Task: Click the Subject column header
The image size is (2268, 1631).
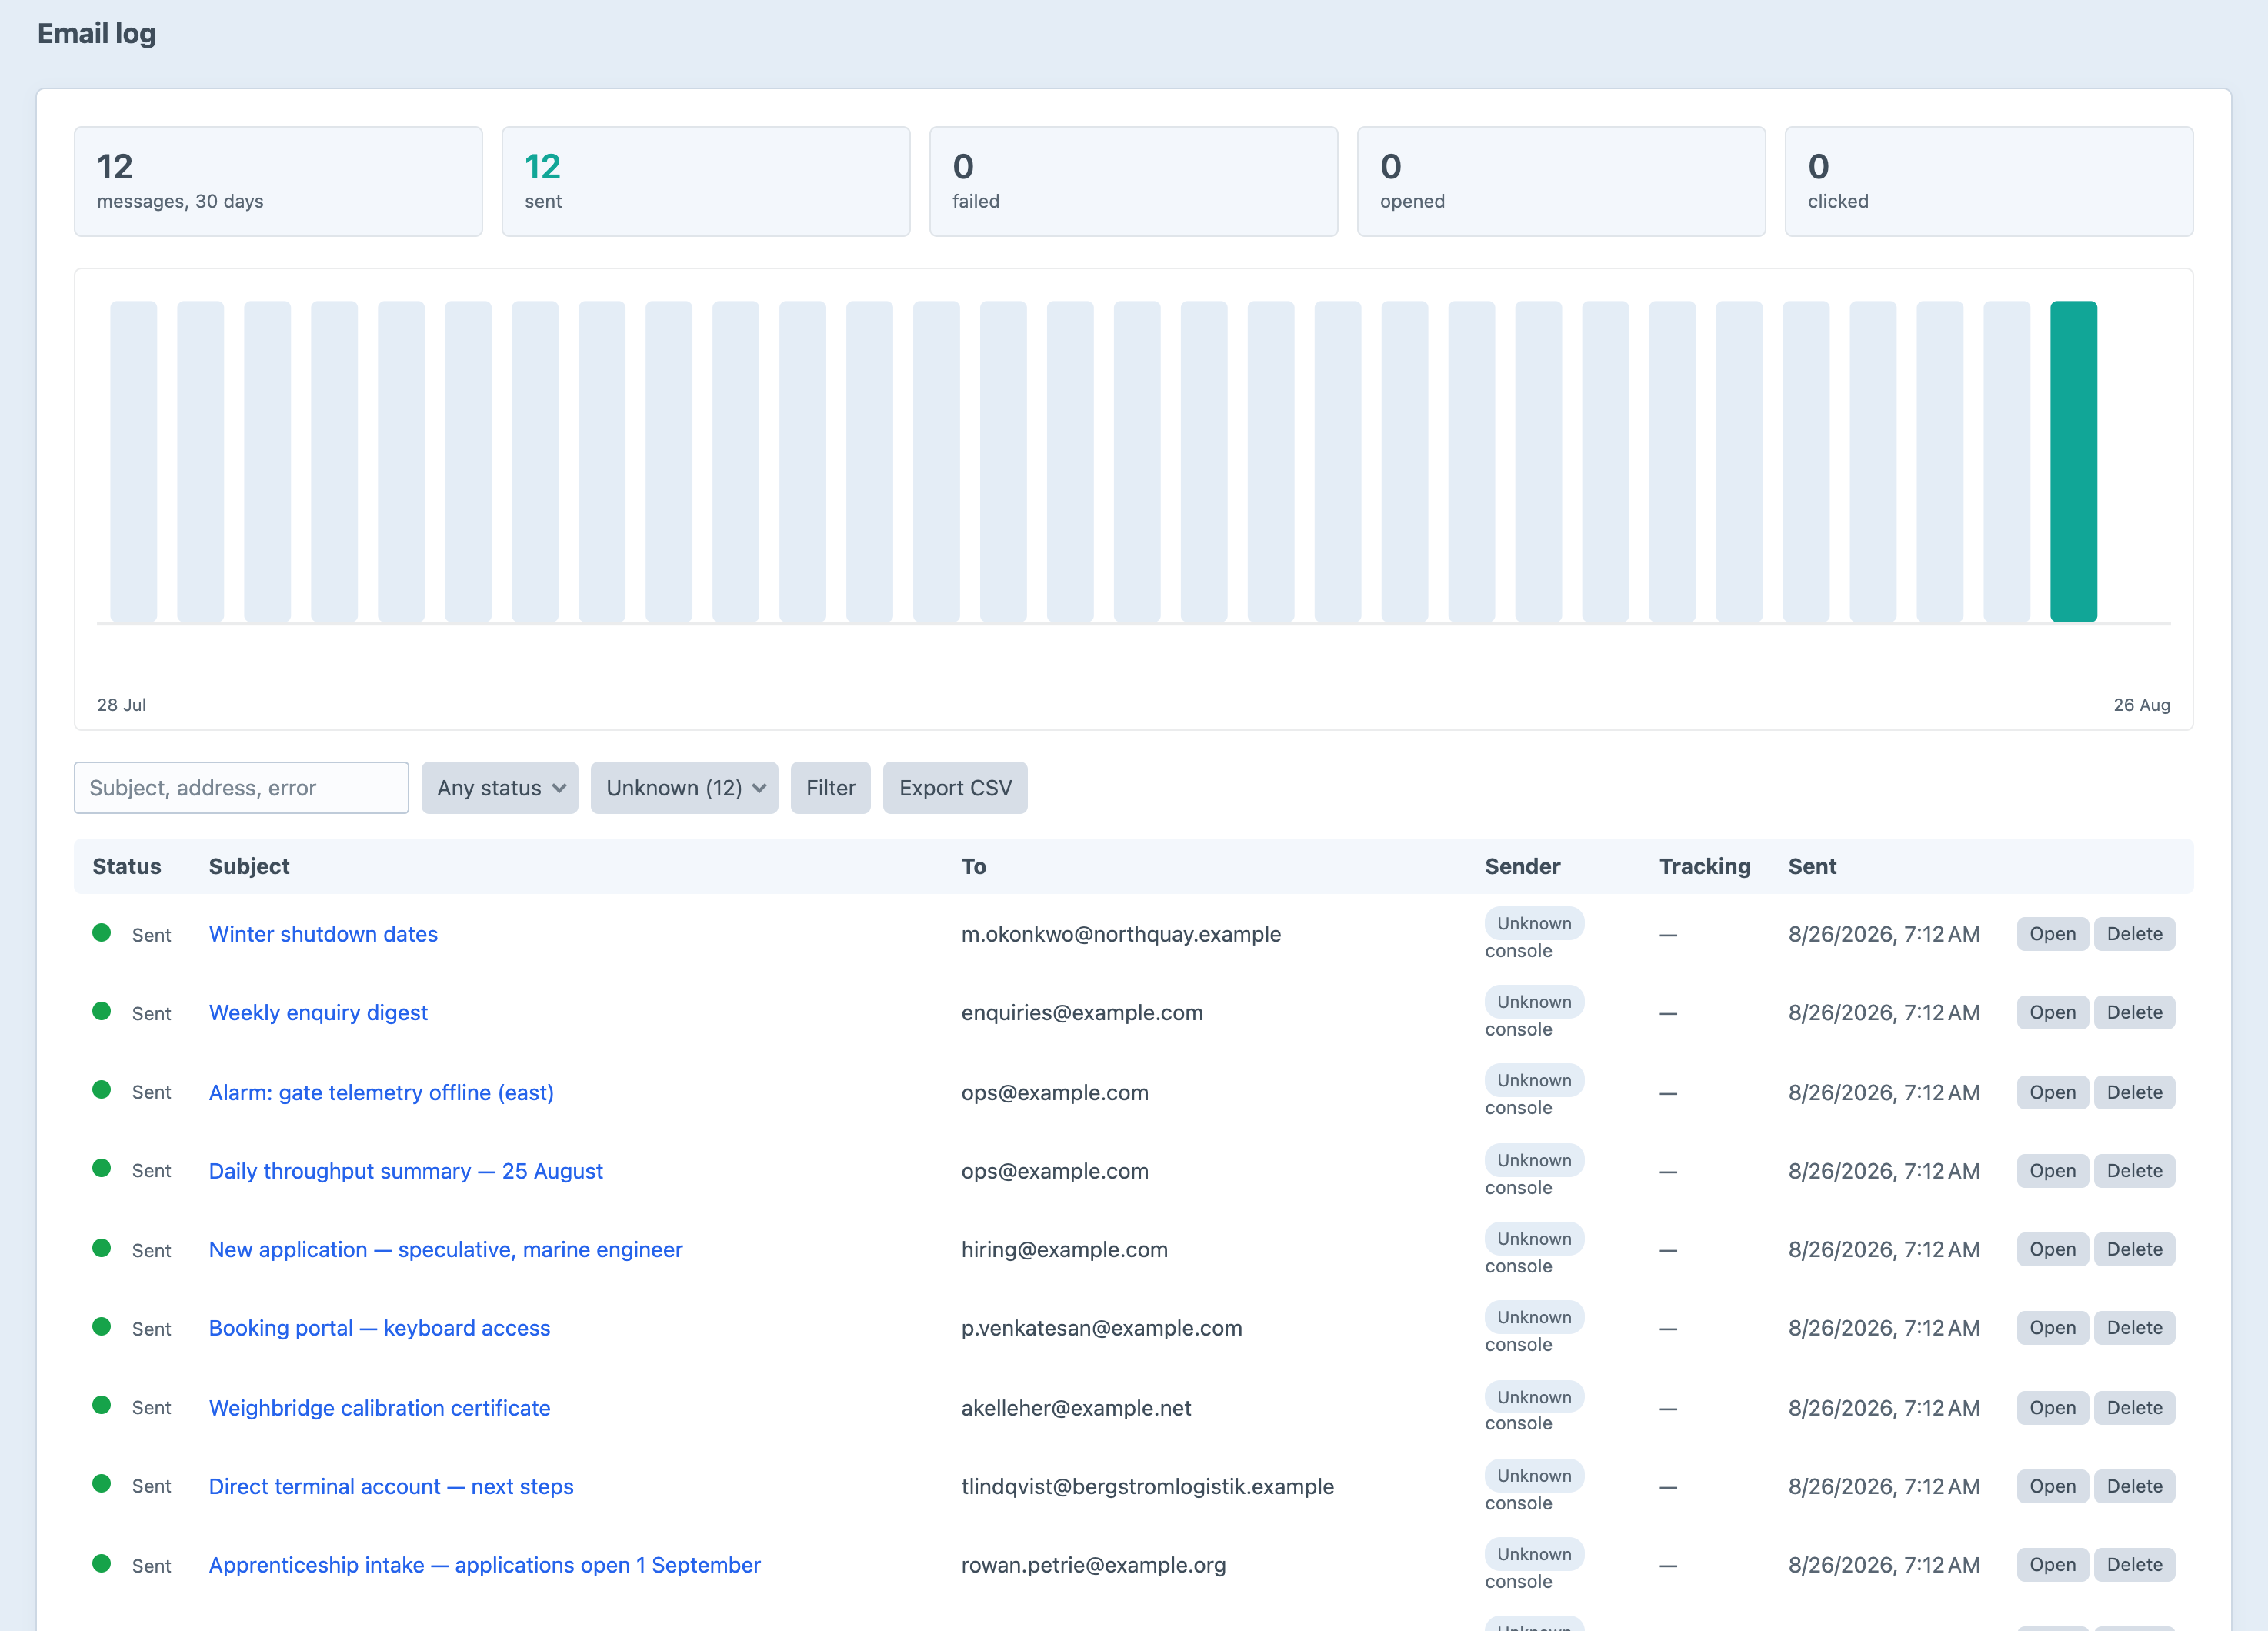Action: (x=249, y=866)
